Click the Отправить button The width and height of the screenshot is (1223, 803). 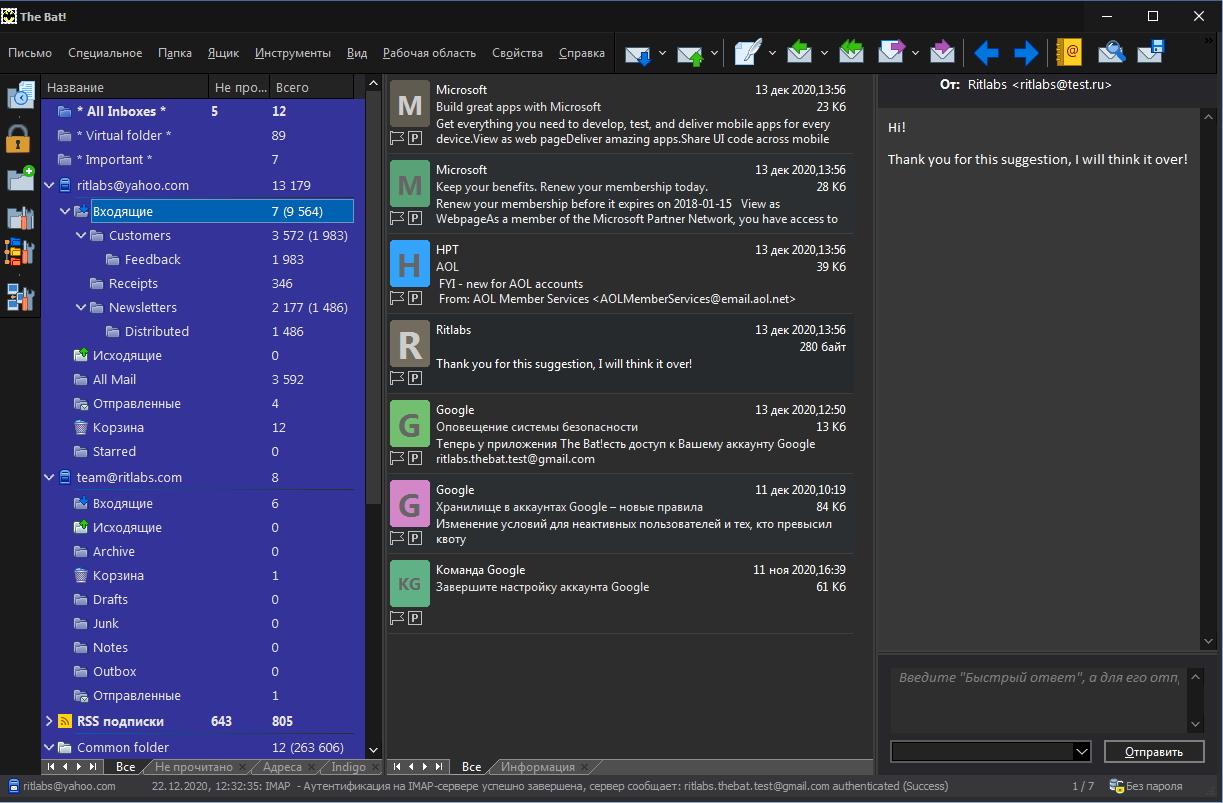[x=1154, y=752]
